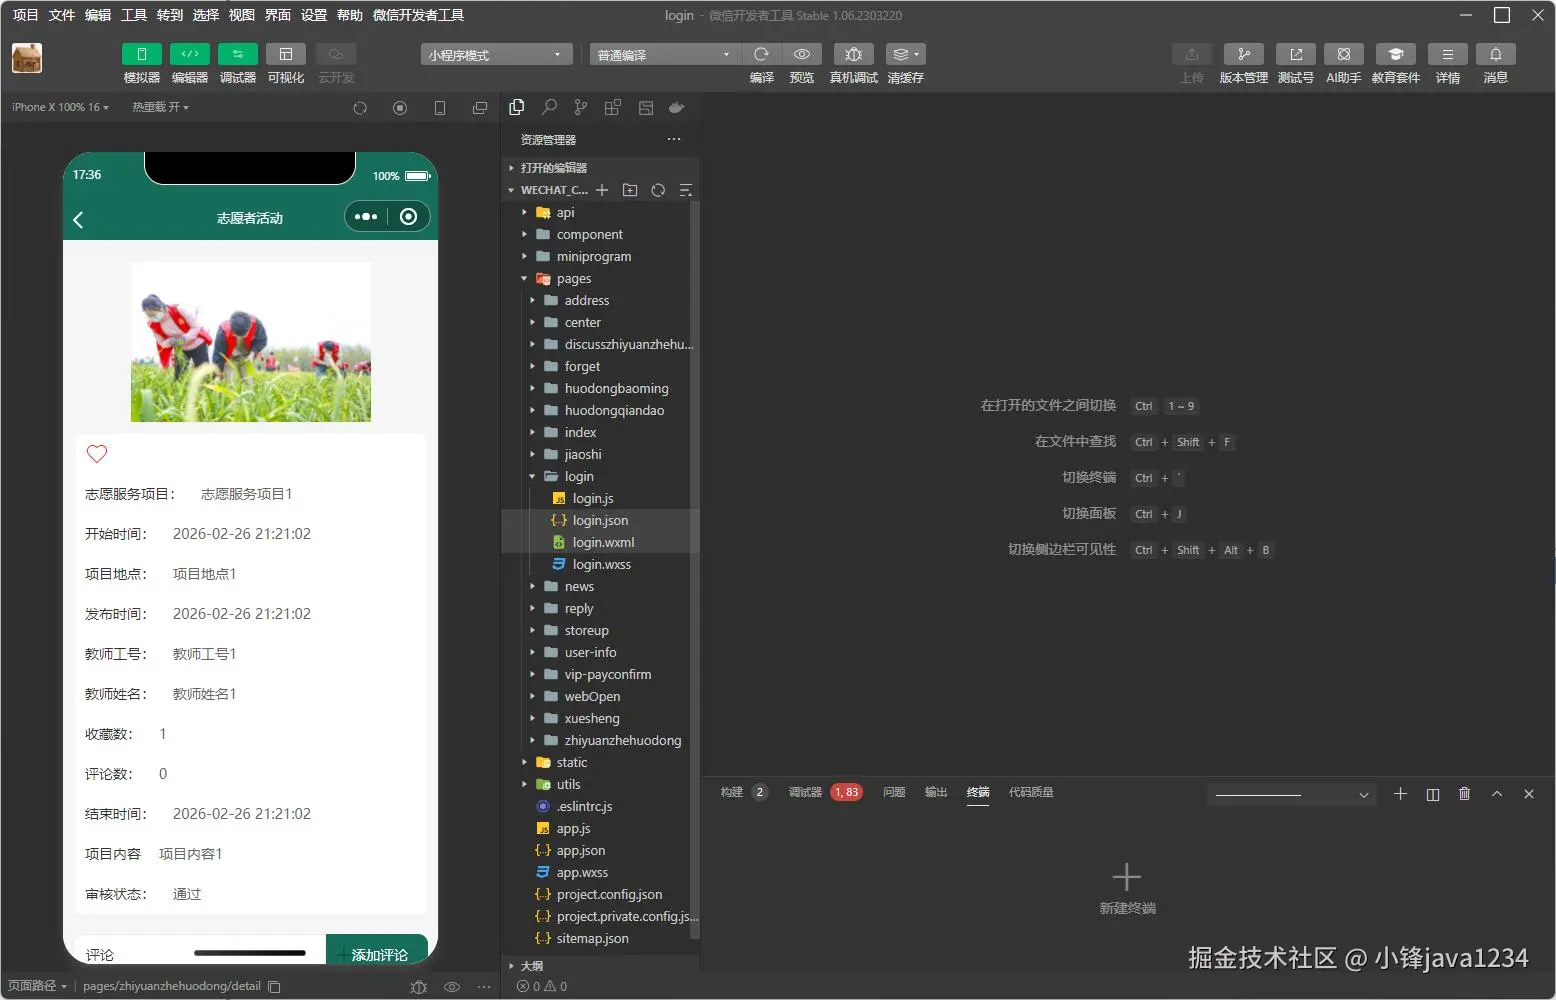1556x1000 pixels.
Task: Click the volunteer activity photo
Action: (251, 342)
